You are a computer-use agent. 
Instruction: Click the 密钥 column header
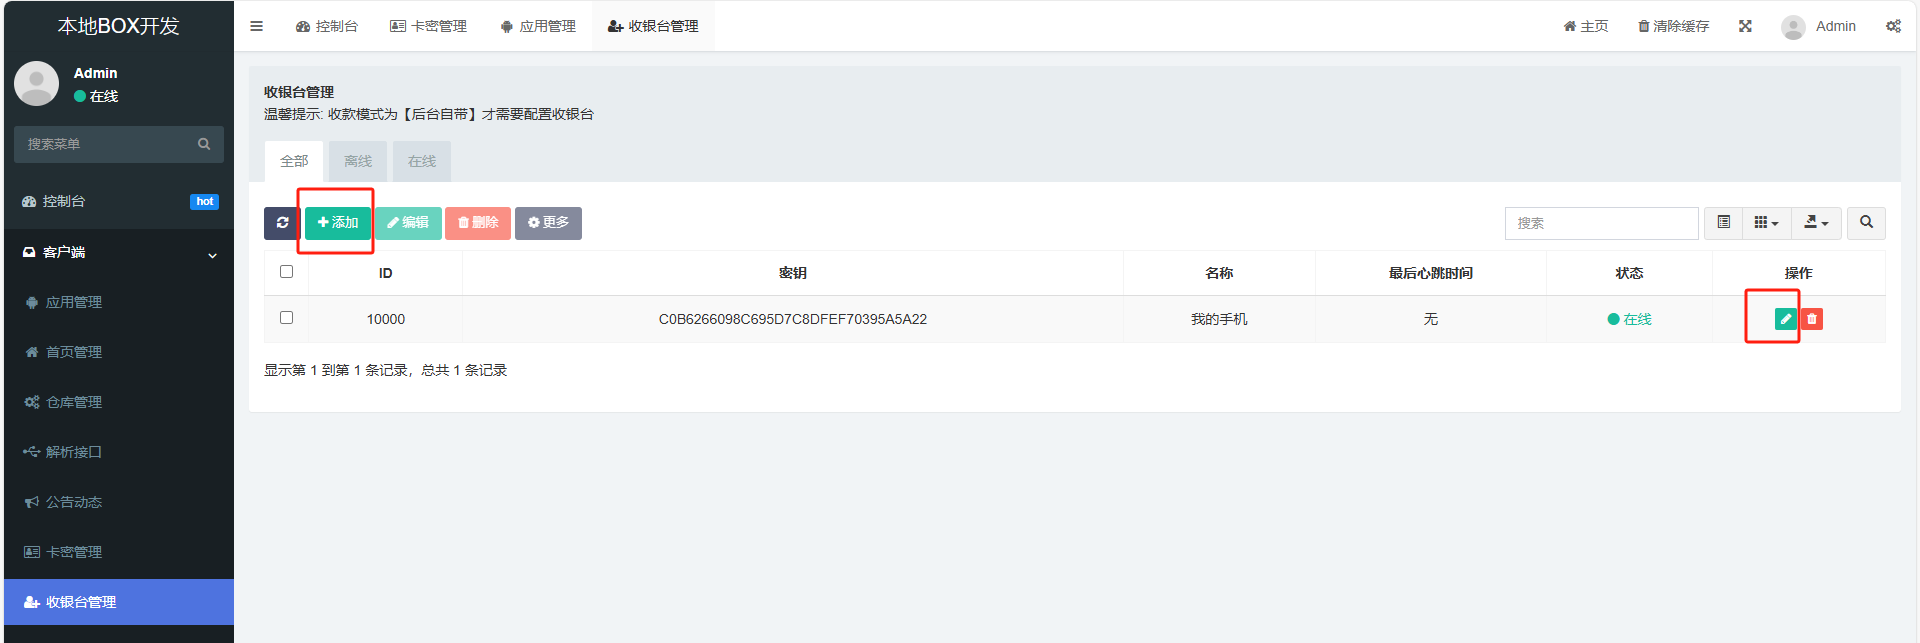(x=792, y=273)
